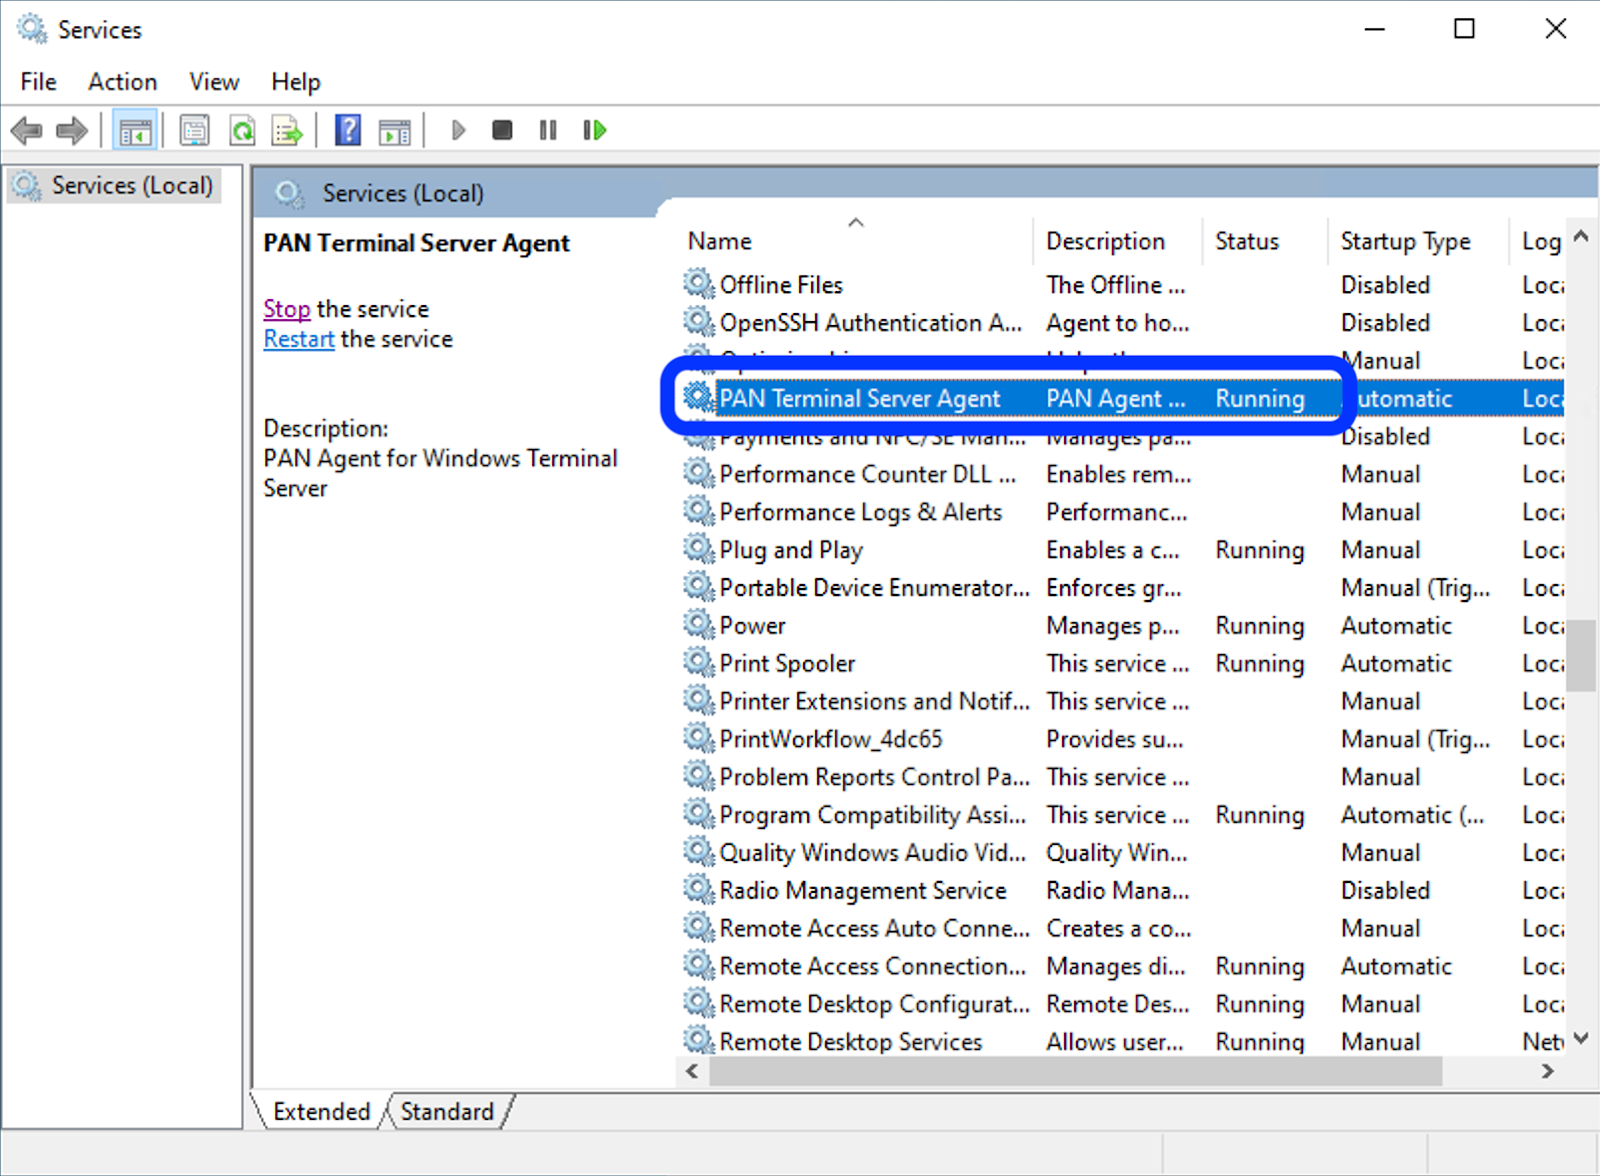
Task: Start the selected service
Action: tap(457, 130)
